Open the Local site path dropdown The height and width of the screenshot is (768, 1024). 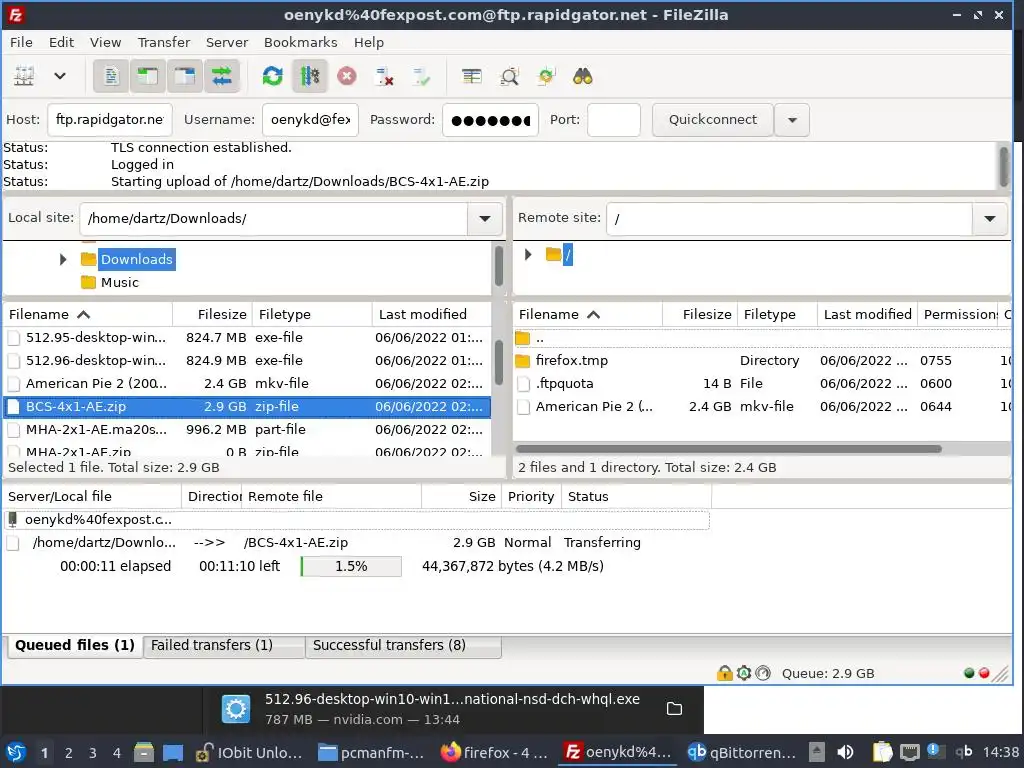[485, 219]
